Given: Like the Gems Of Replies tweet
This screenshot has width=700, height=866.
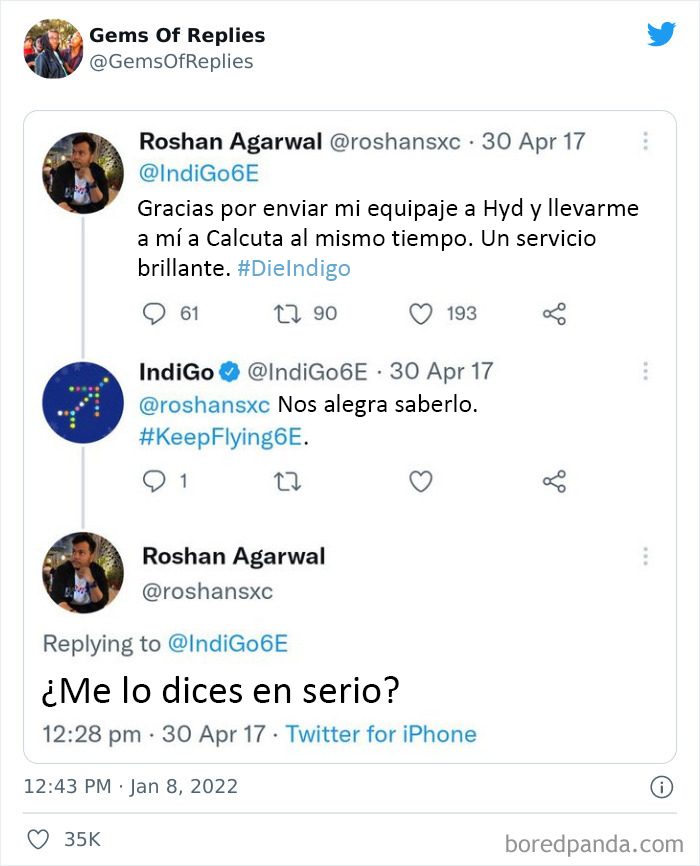Looking at the screenshot, I should pos(37,840).
